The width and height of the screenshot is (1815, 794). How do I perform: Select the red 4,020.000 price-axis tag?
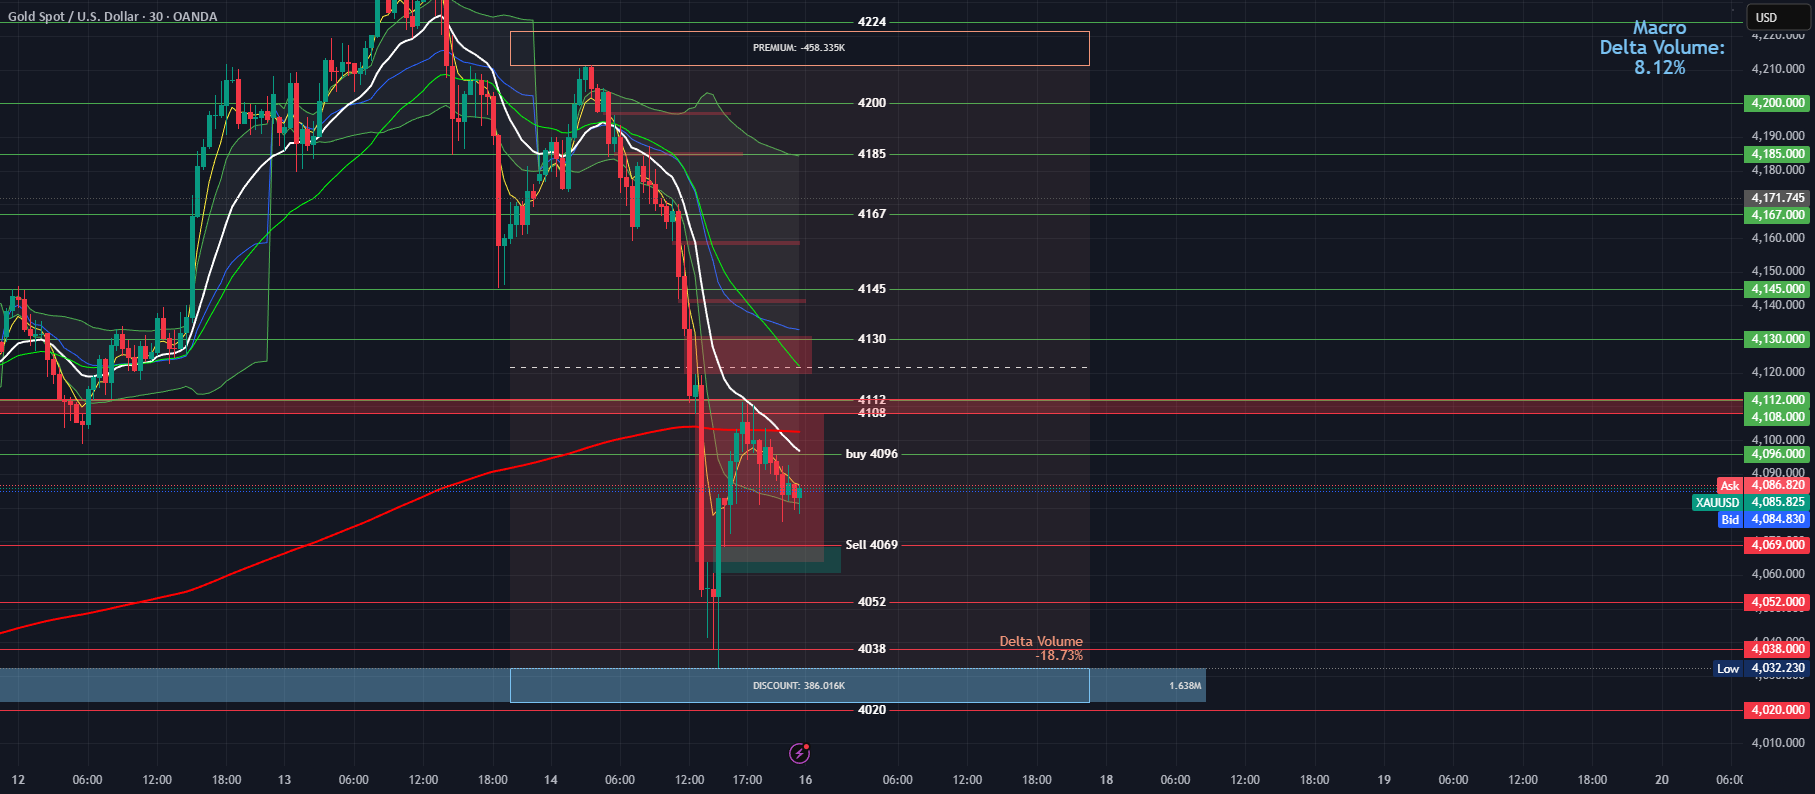click(1777, 710)
